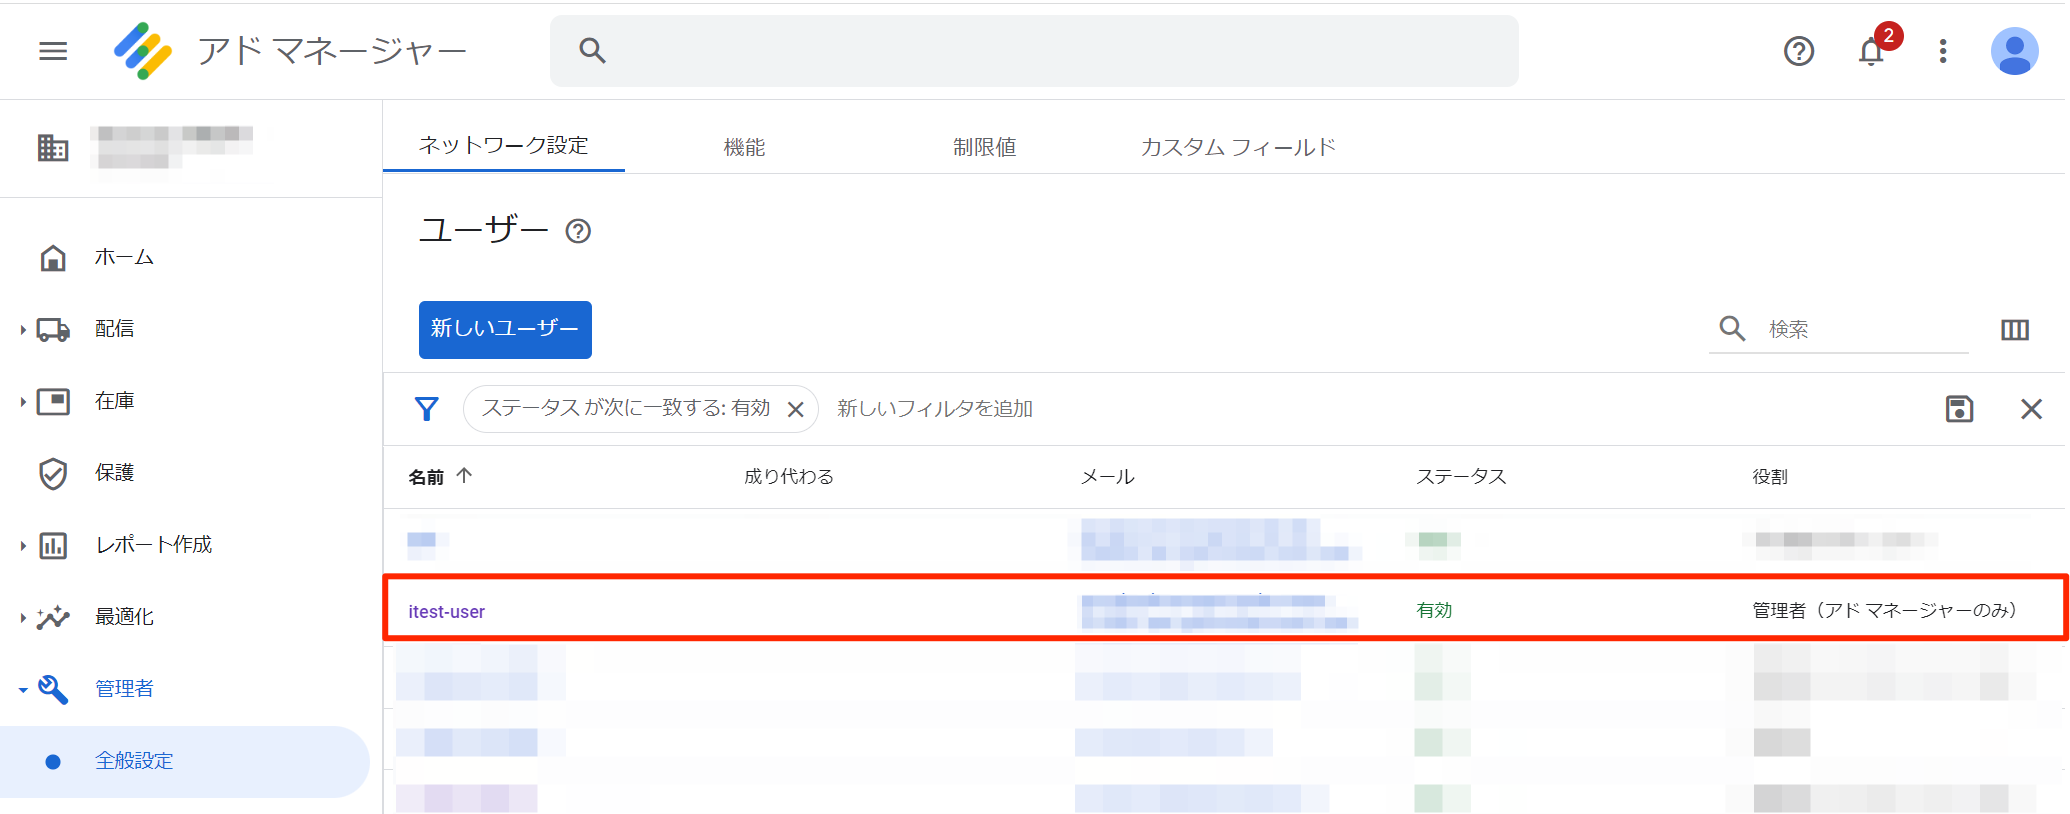Click the Ad Manager logo
The width and height of the screenshot is (2070, 814).
pyautogui.click(x=143, y=51)
